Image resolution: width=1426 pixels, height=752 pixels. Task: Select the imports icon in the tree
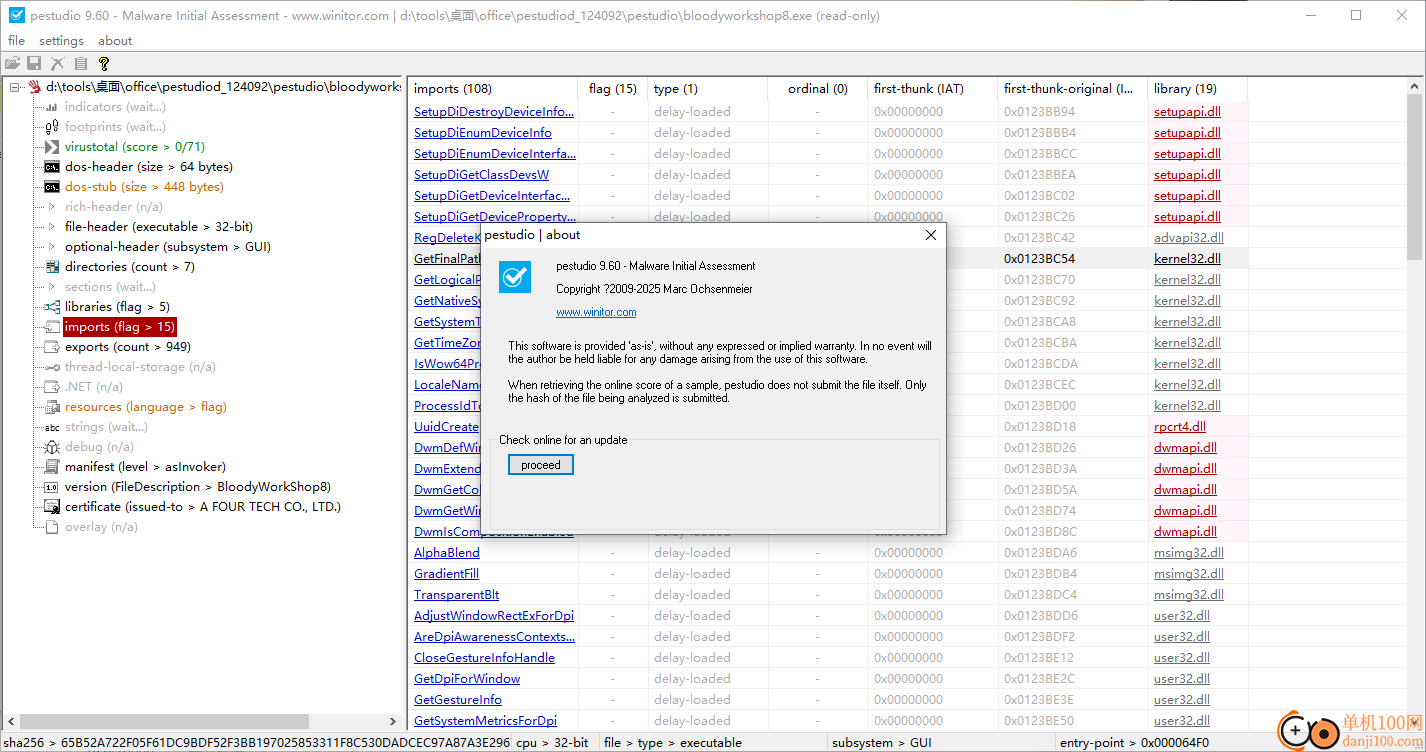(52, 327)
